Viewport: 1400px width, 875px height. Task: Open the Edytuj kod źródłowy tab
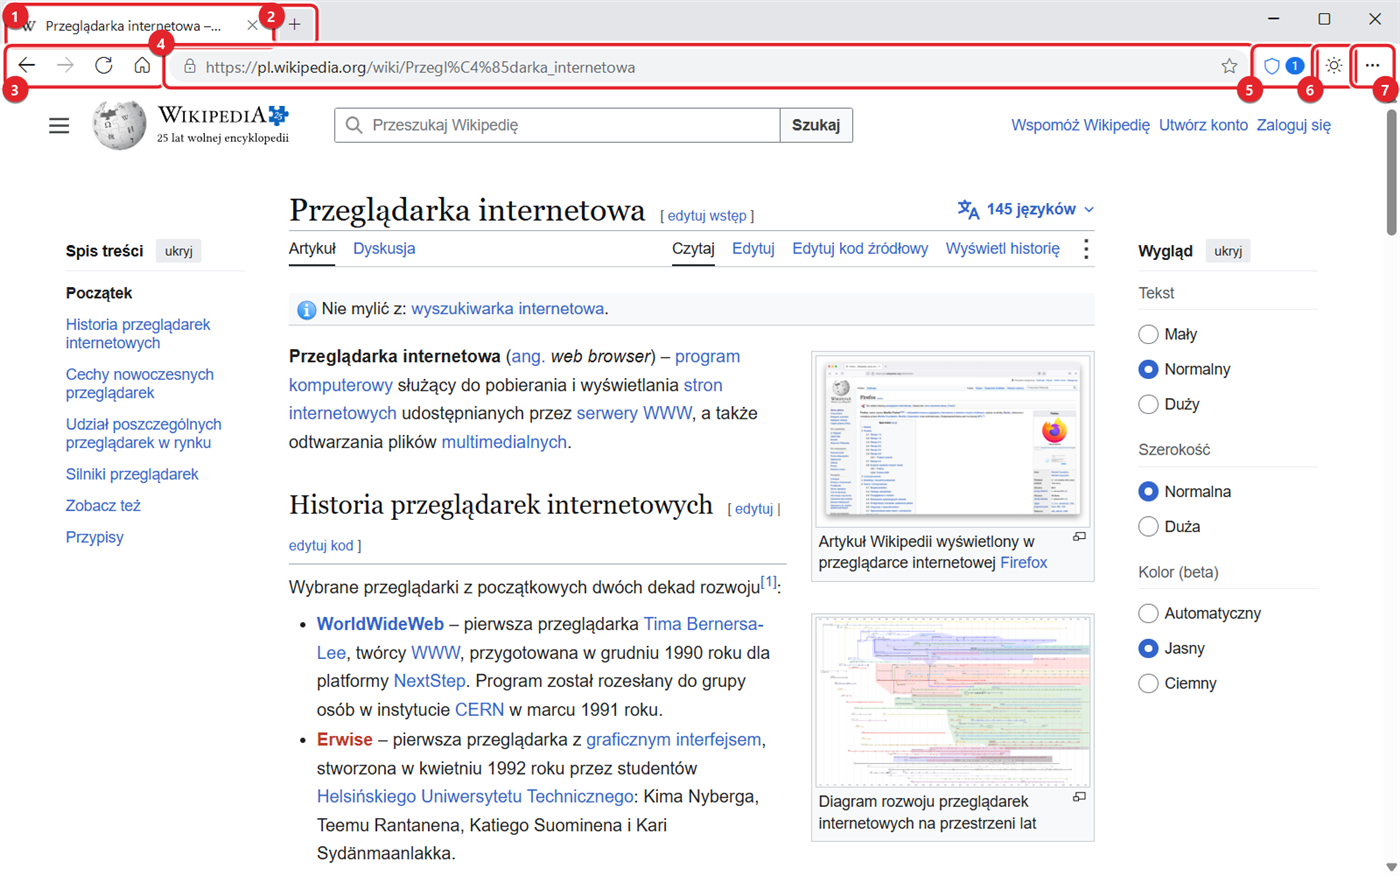click(860, 248)
